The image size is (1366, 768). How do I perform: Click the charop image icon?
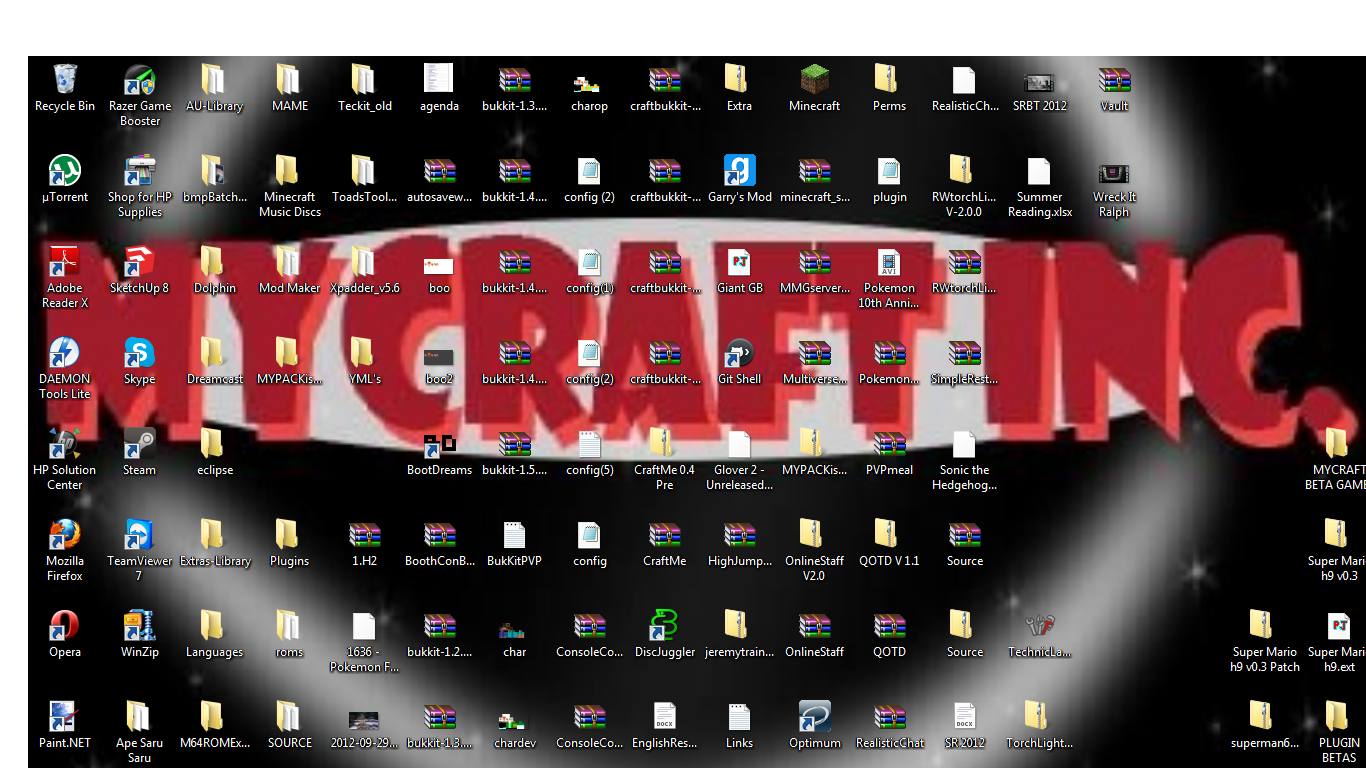click(x=587, y=83)
